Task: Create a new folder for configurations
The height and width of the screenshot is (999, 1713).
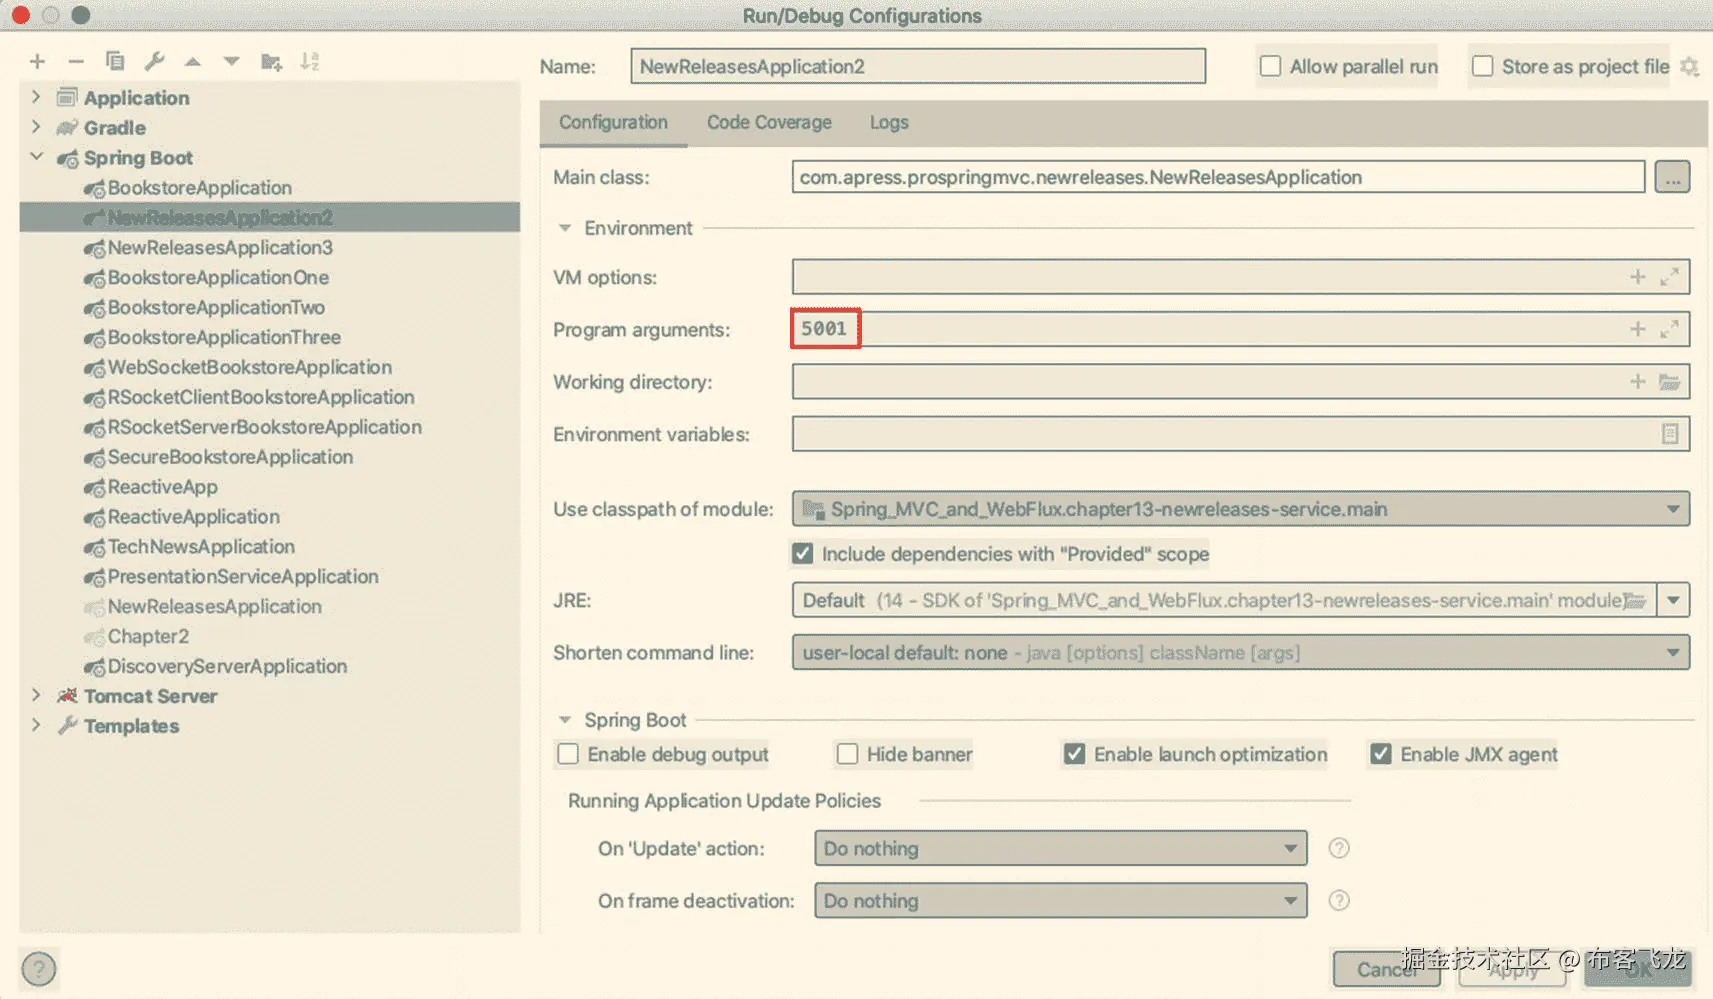Action: 270,61
